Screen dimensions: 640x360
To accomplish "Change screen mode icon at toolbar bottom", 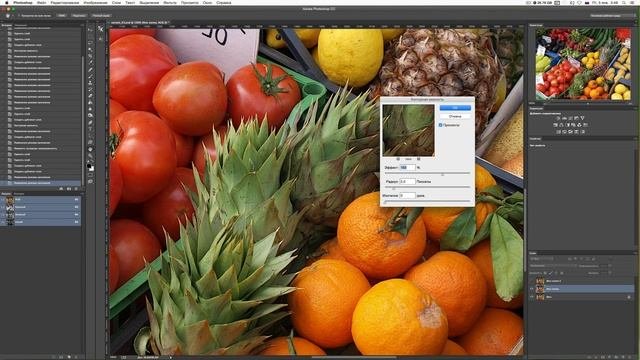I will 90,182.
